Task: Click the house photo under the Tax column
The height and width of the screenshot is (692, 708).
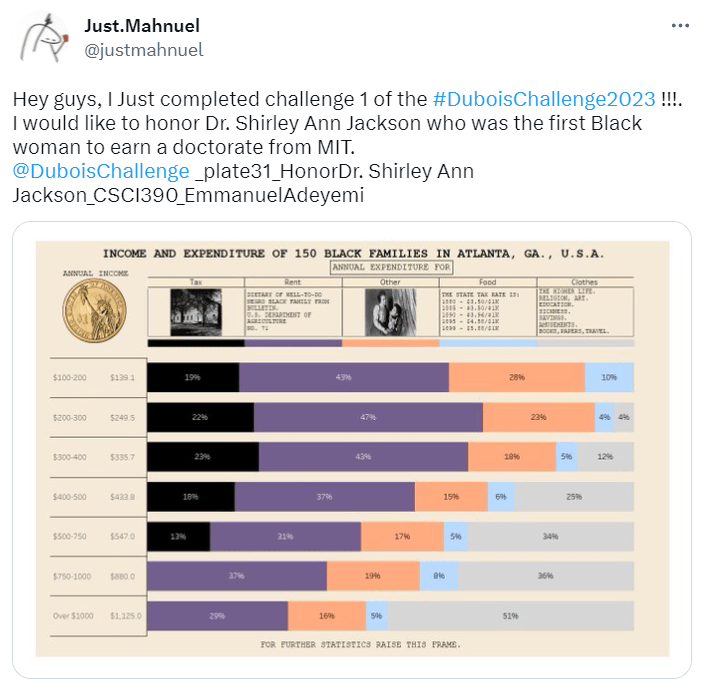Action: 195,312
